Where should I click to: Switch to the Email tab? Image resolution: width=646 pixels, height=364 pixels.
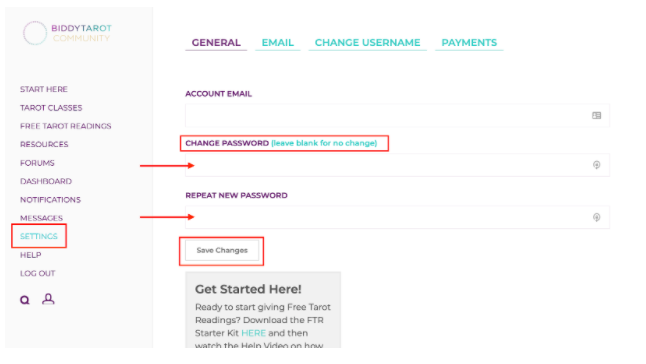point(278,43)
